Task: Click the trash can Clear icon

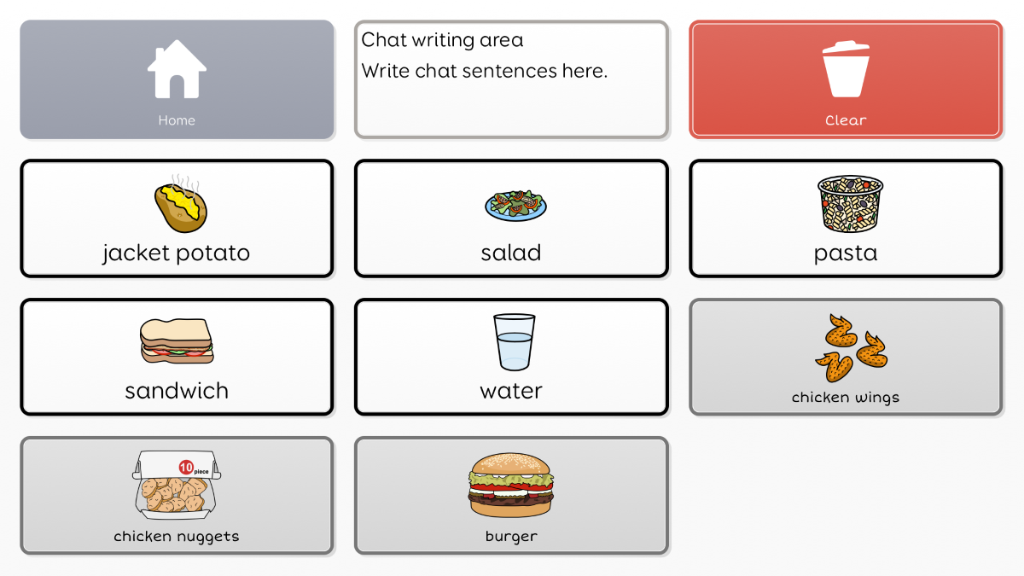Action: (846, 69)
